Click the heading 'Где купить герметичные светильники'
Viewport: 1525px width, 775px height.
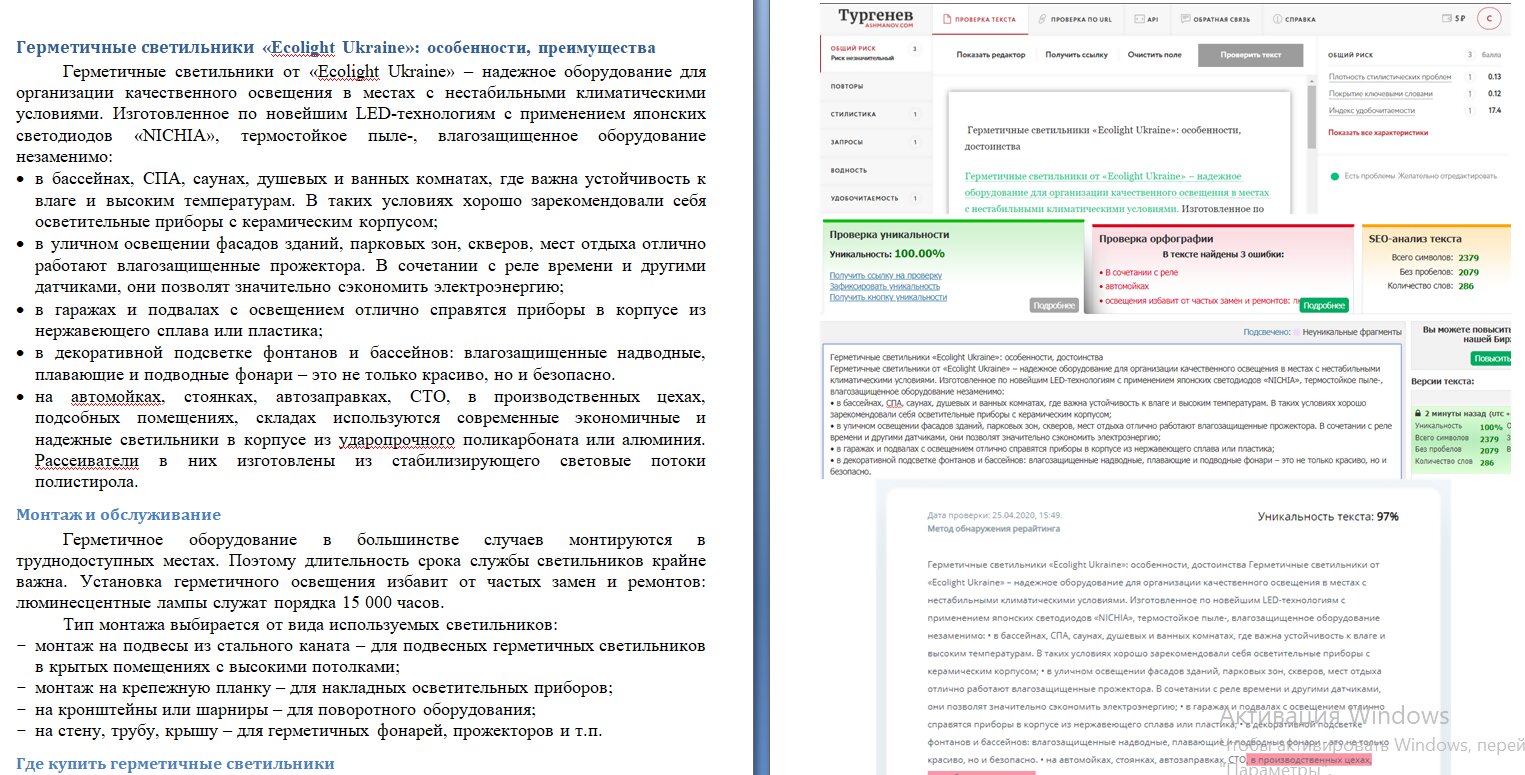pyautogui.click(x=176, y=764)
